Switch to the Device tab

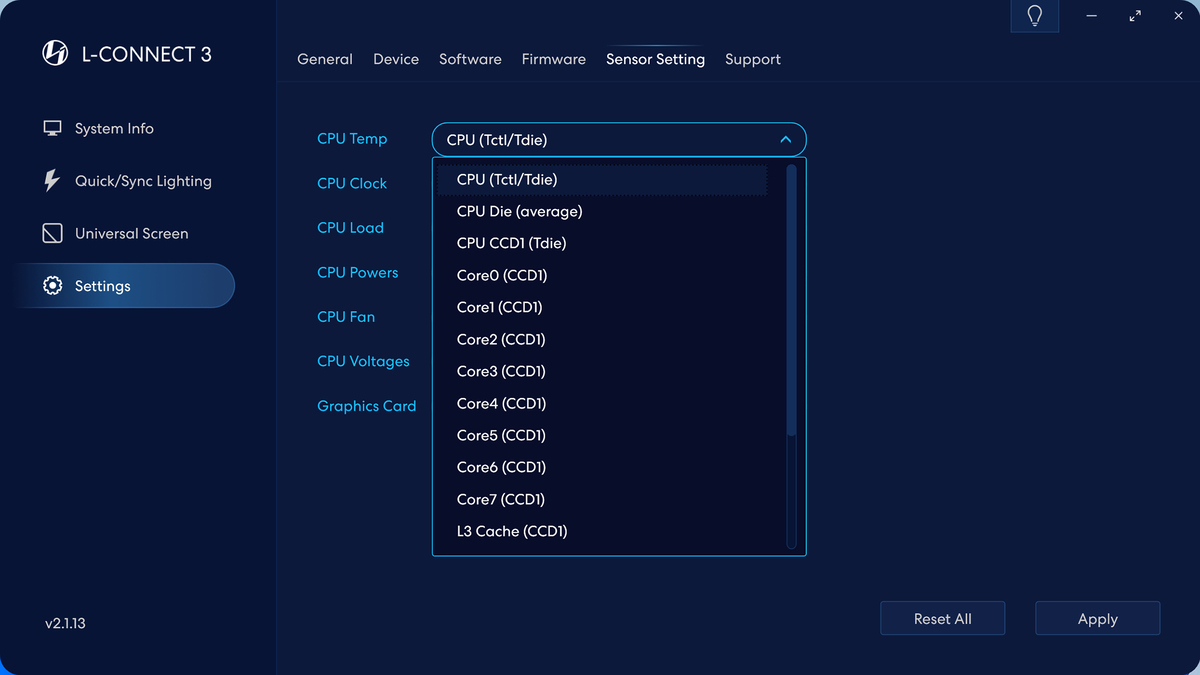point(396,59)
